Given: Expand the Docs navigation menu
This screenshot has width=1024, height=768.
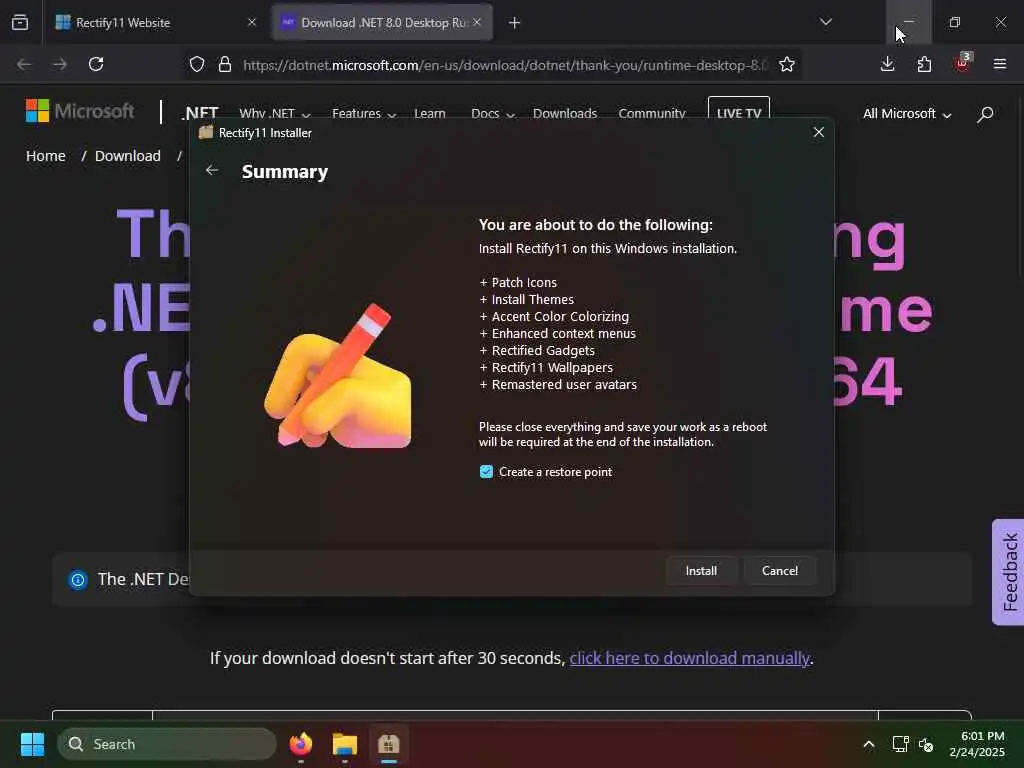Looking at the screenshot, I should [x=493, y=114].
